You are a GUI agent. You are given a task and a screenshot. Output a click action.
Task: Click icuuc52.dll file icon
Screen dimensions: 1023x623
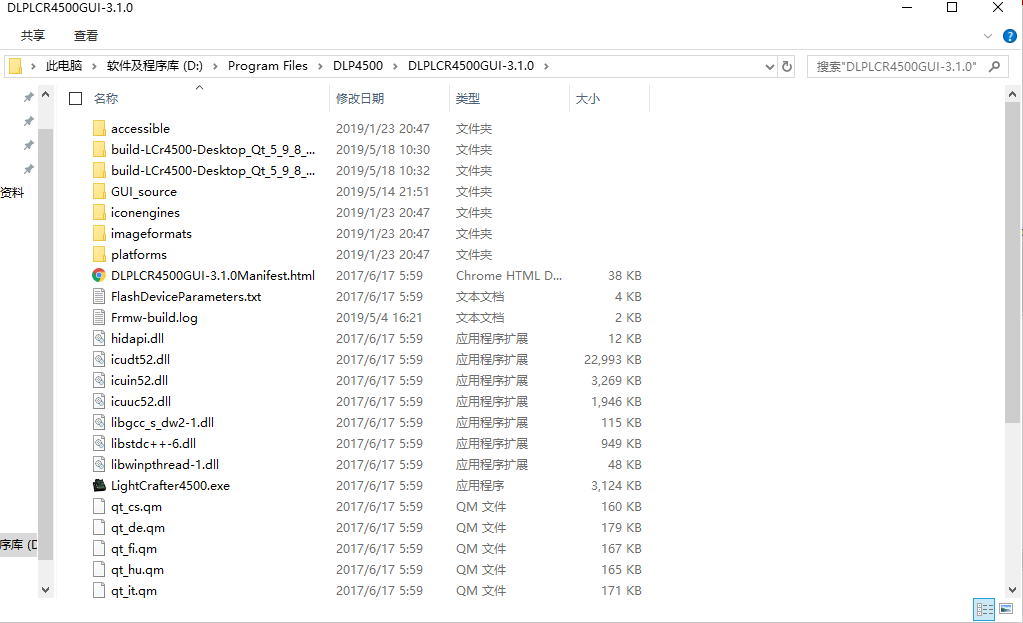point(99,401)
